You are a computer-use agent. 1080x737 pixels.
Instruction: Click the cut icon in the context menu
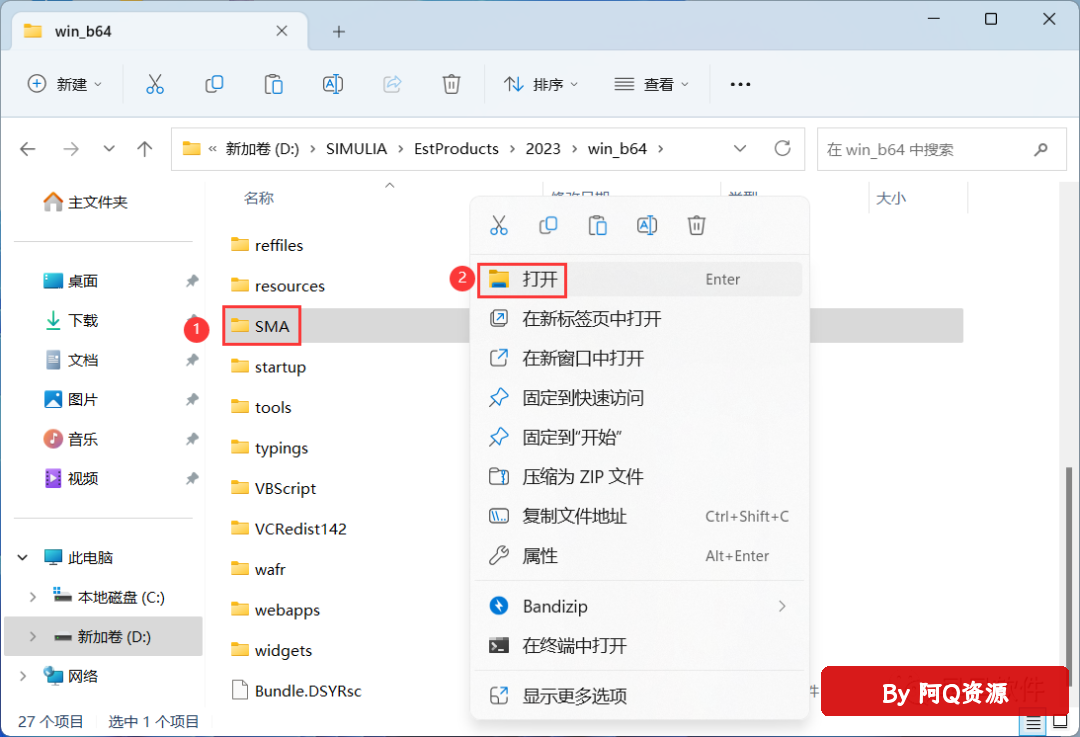(499, 225)
